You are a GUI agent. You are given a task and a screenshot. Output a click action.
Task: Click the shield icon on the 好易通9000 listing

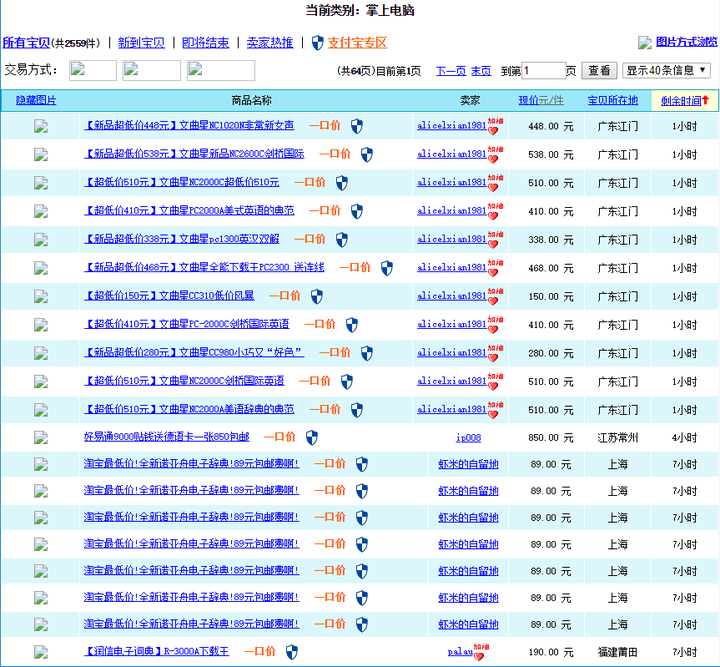pyautogui.click(x=312, y=438)
